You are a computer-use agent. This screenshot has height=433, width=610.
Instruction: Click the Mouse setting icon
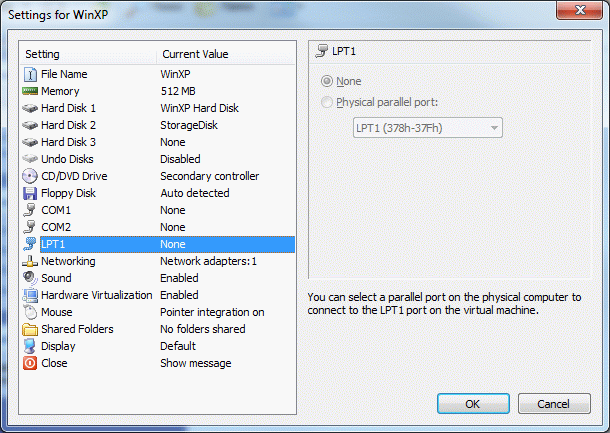coord(30,312)
